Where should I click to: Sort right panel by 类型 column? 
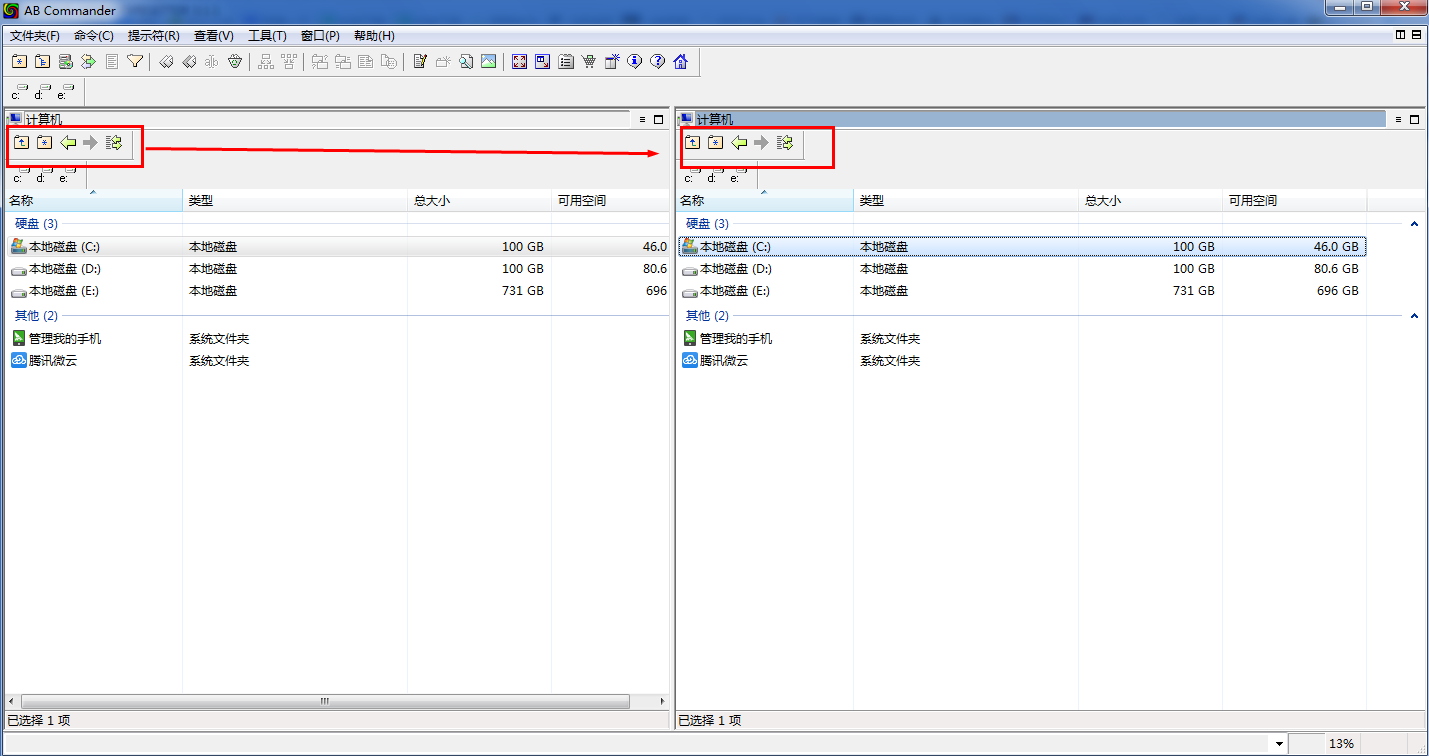click(x=966, y=201)
